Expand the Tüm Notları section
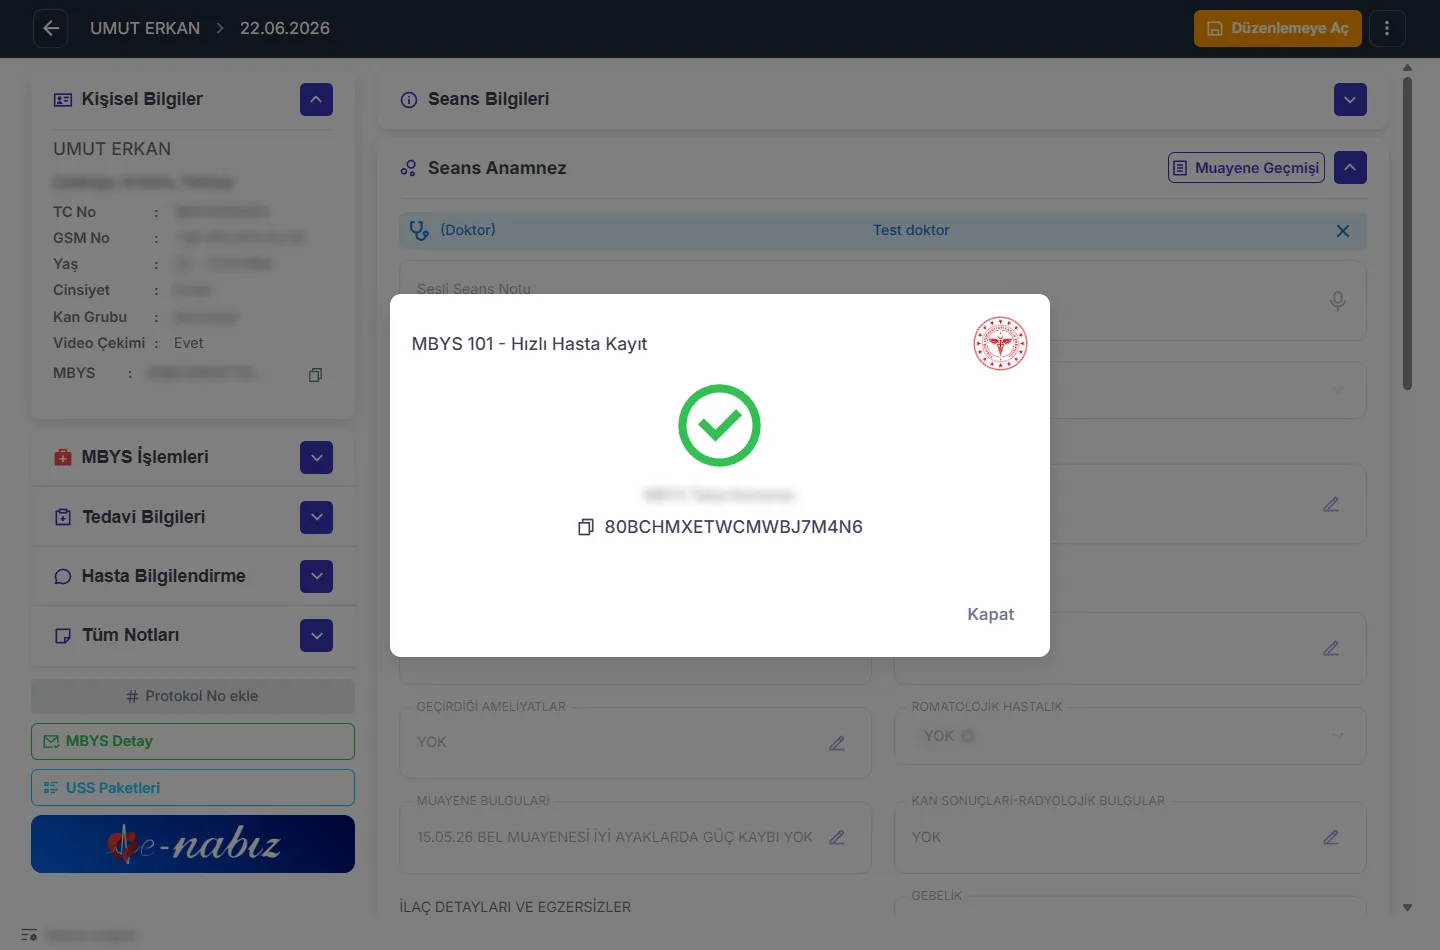This screenshot has width=1440, height=950. point(316,635)
